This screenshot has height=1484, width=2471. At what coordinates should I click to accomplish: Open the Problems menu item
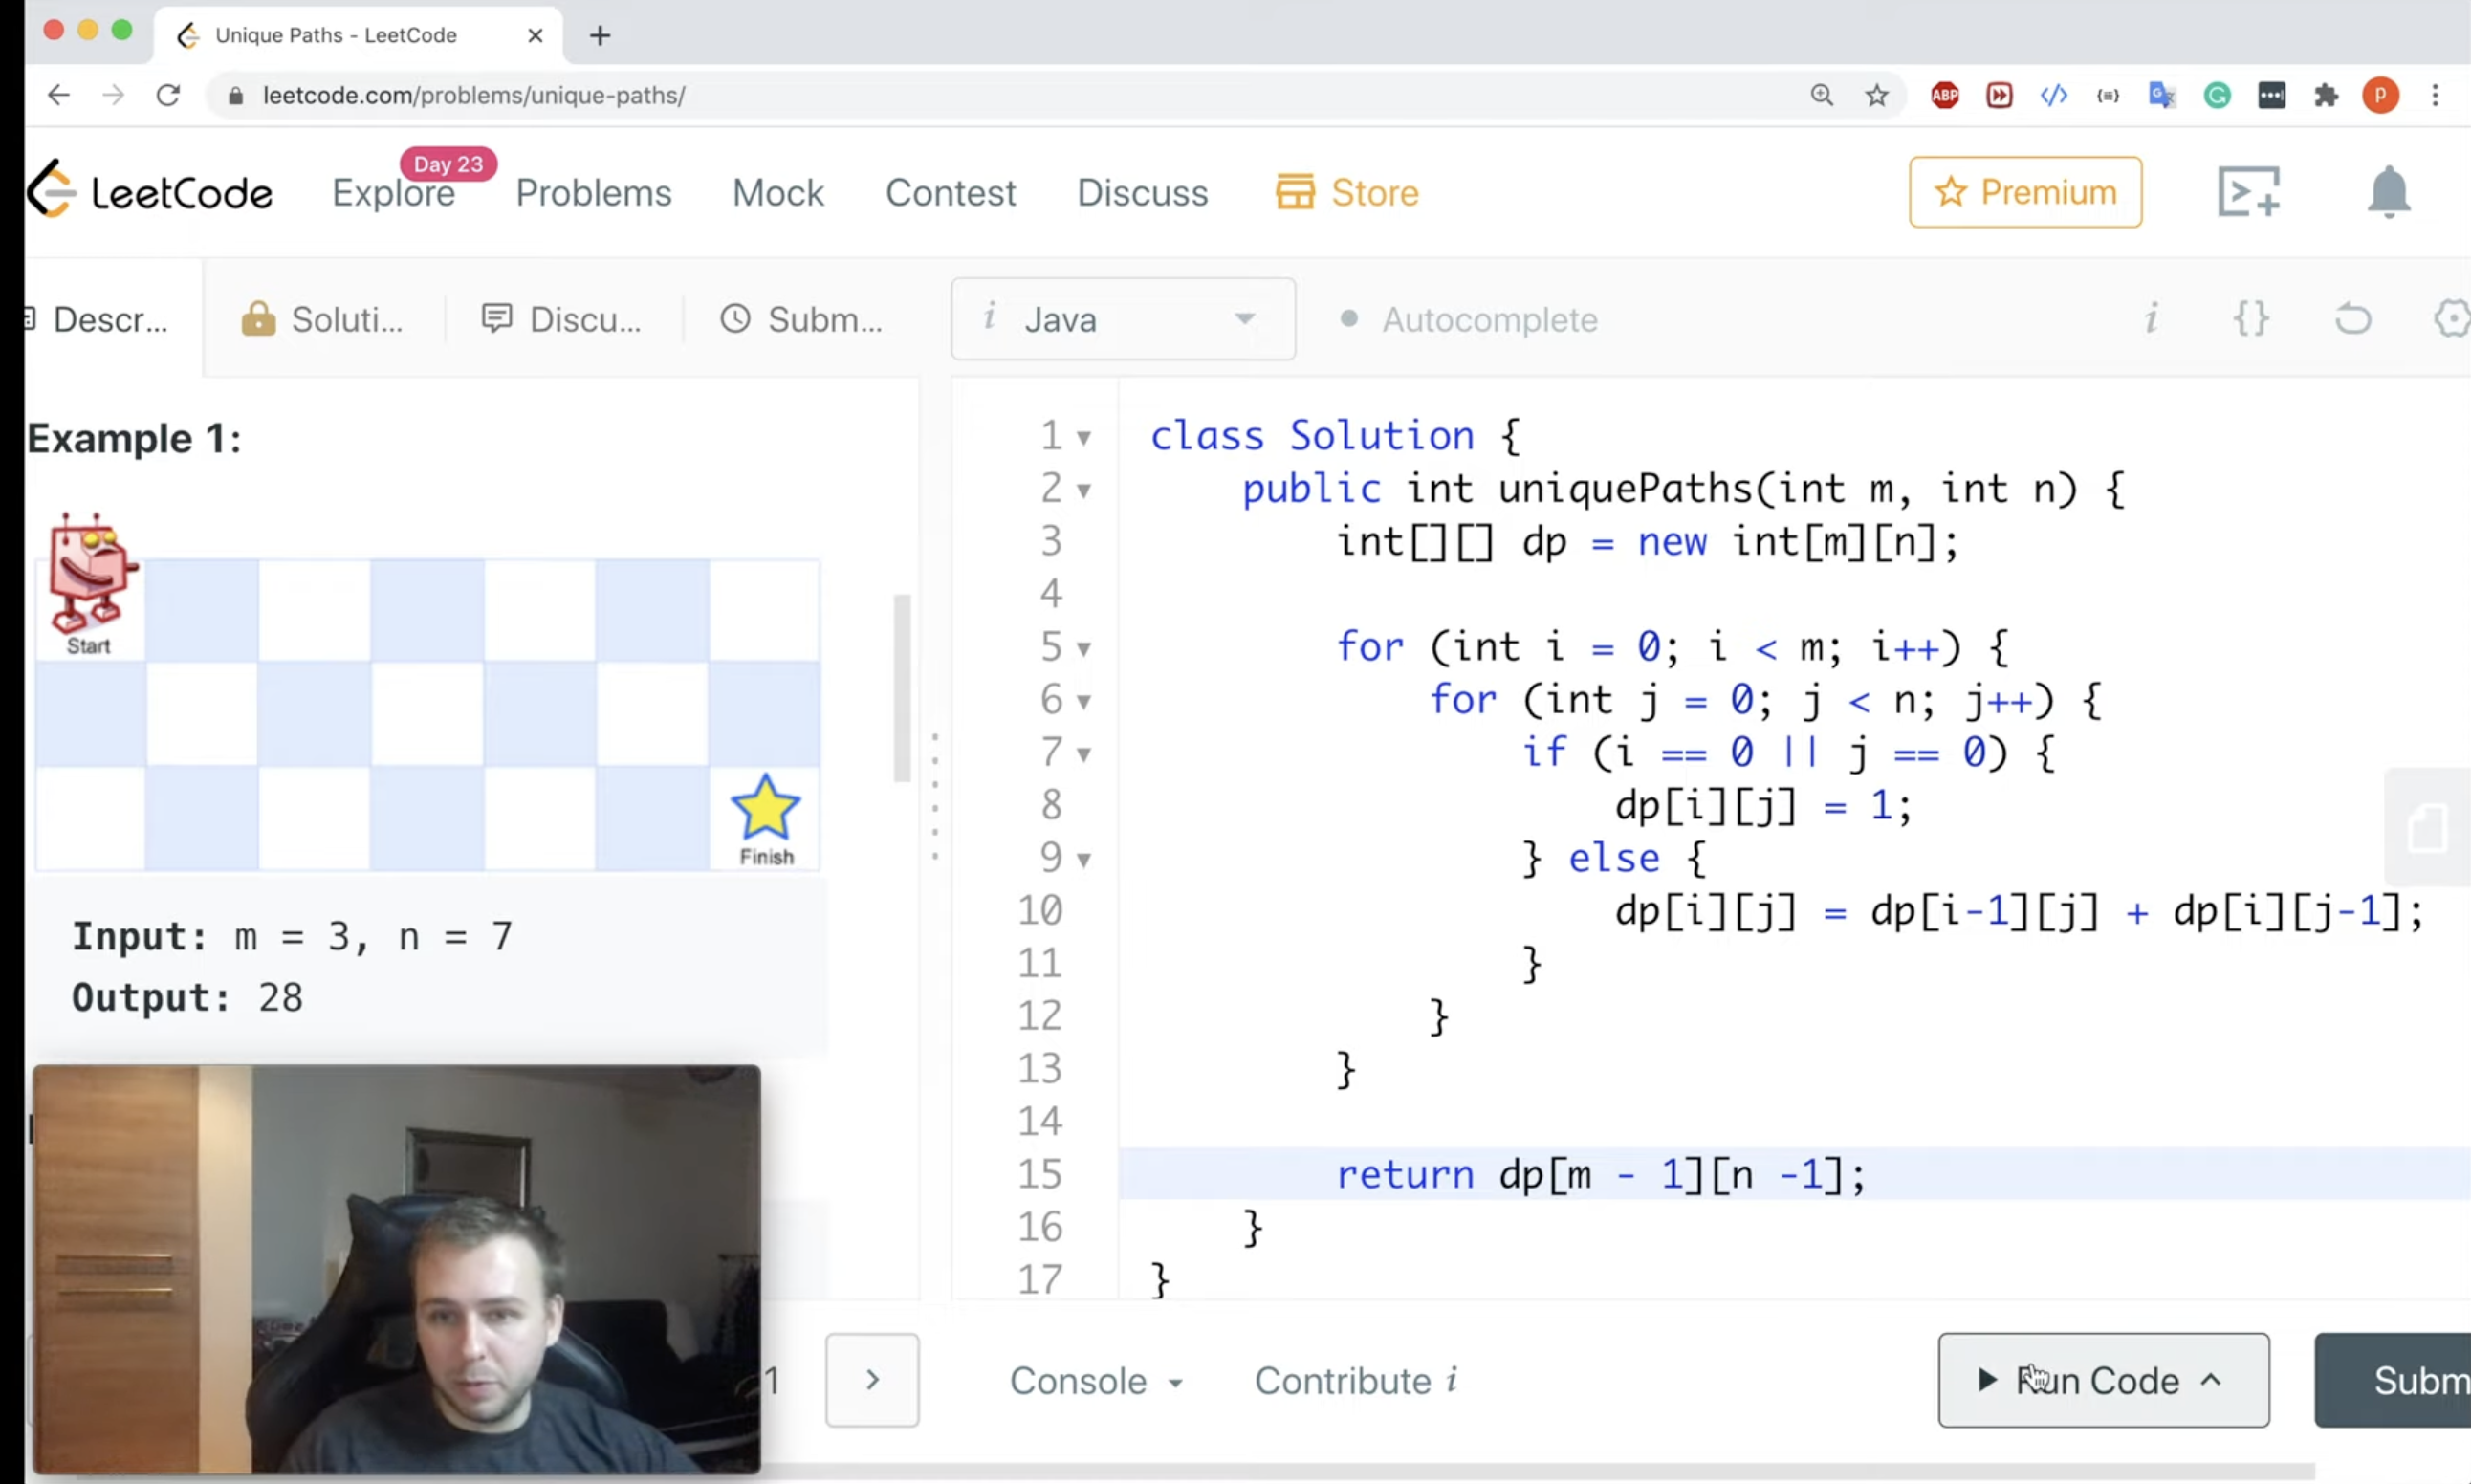click(593, 193)
